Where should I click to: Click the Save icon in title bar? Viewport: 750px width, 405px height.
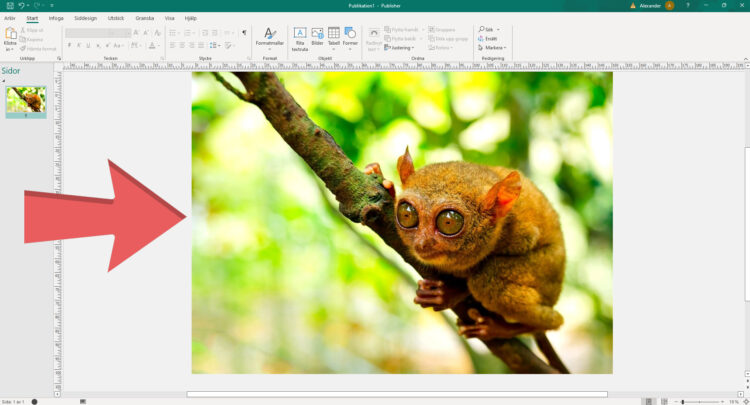(8, 5)
